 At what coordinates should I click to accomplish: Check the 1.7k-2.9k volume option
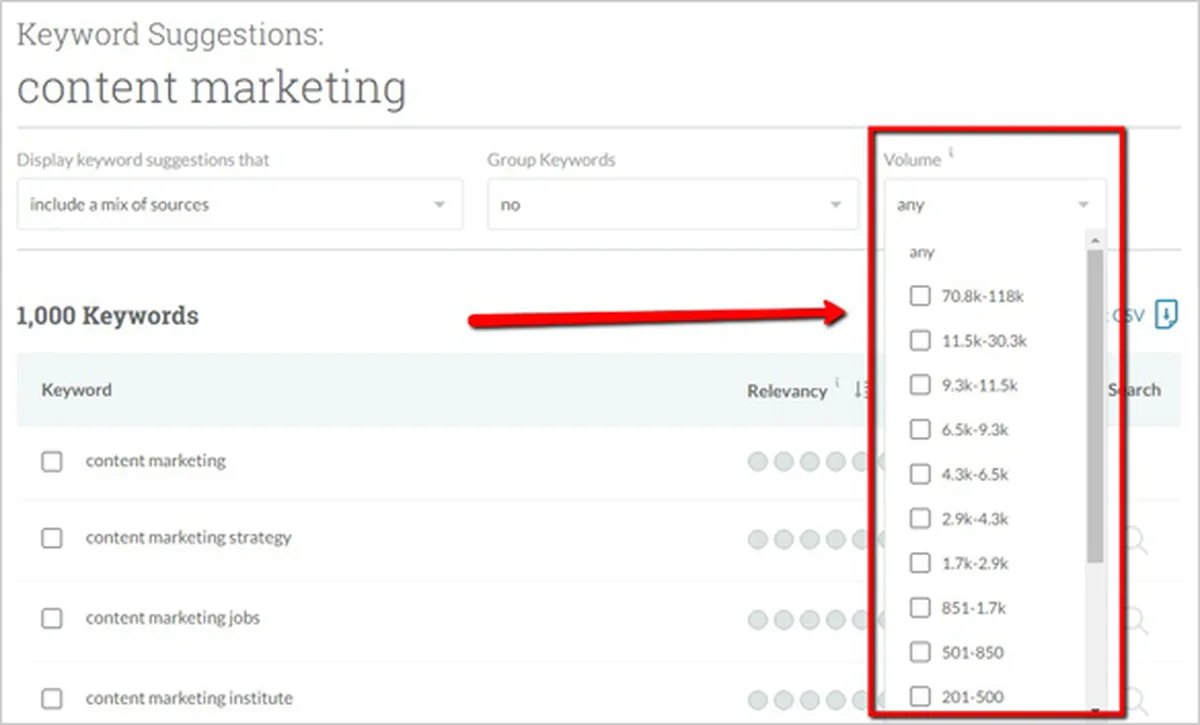pos(919,563)
